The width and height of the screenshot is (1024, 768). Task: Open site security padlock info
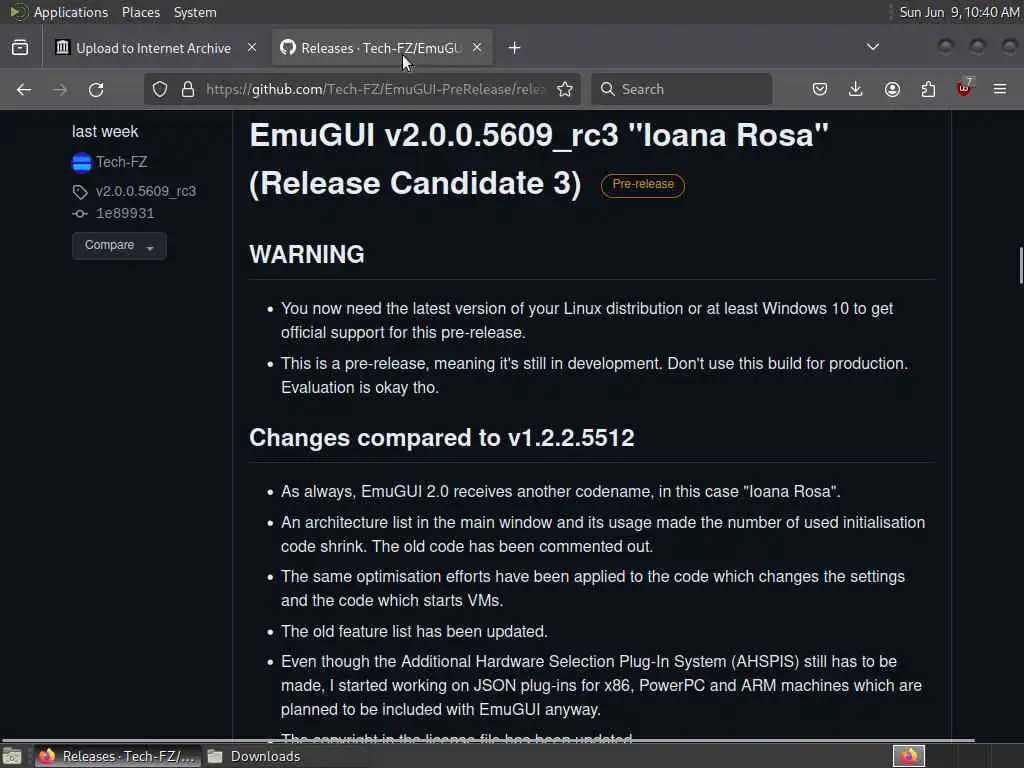point(188,89)
